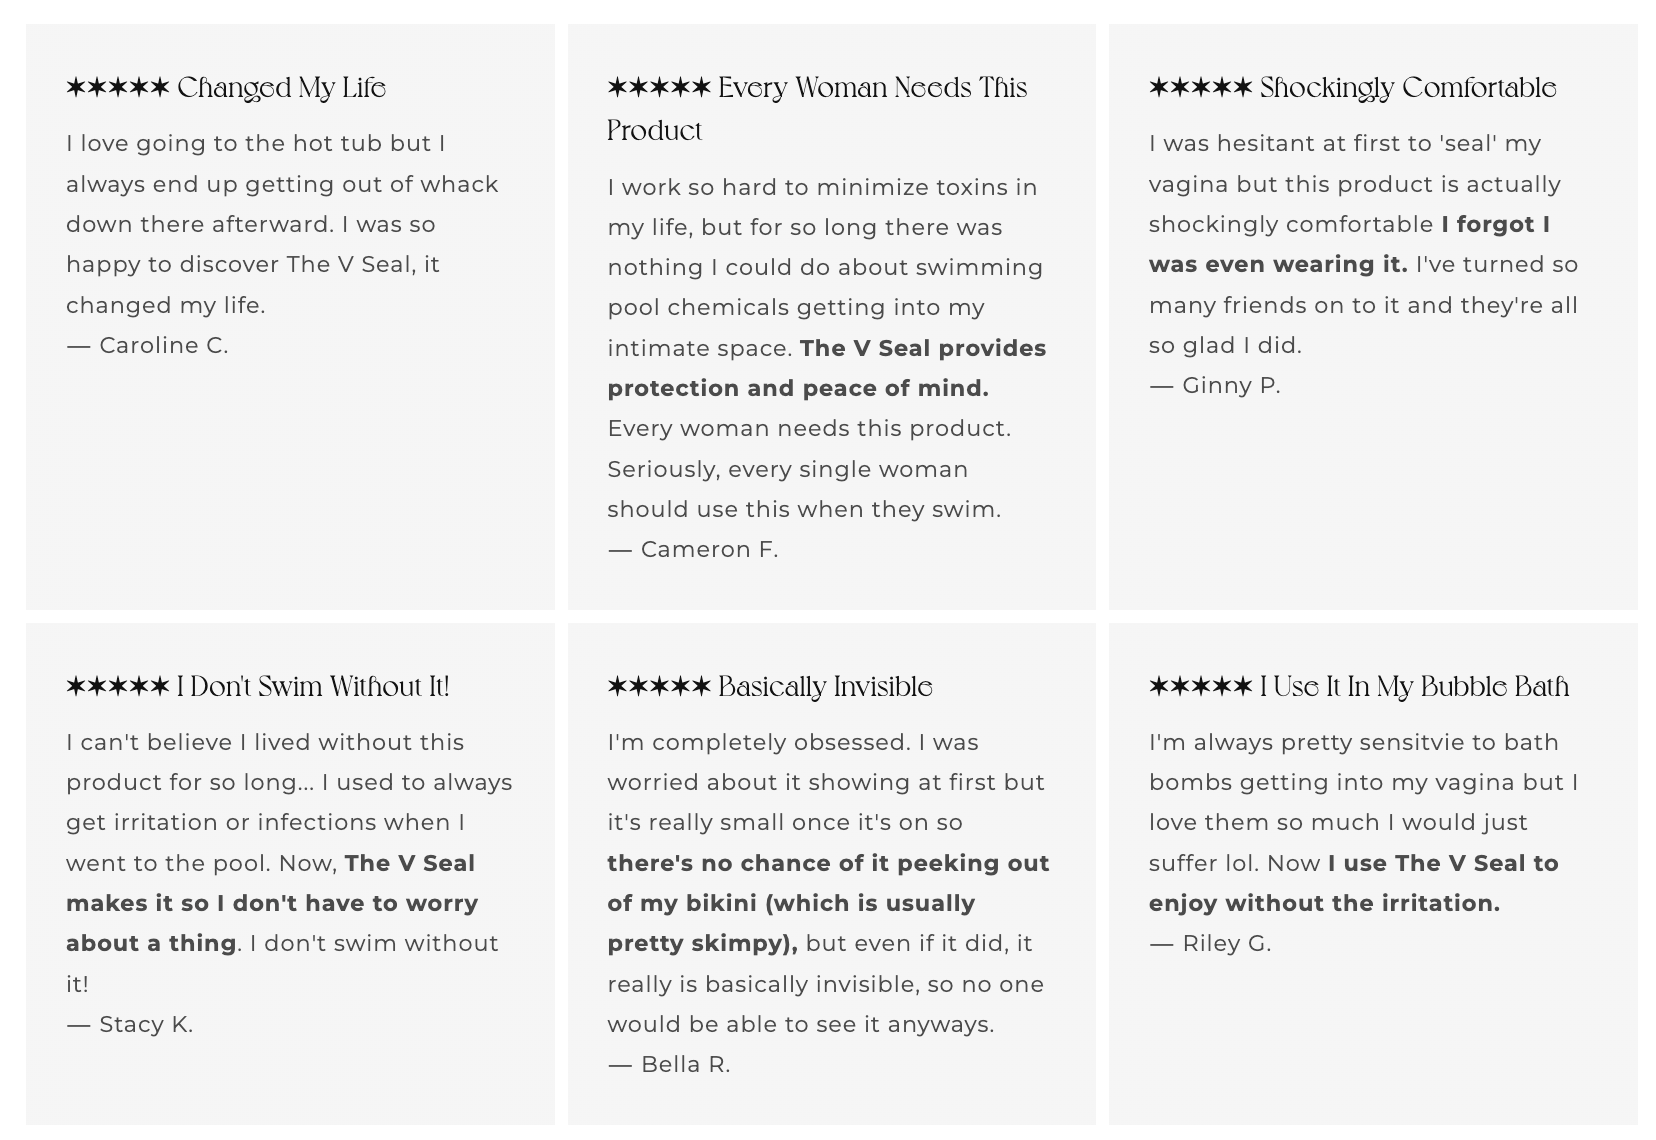The image size is (1656, 1140).
Task: Click the star rating on Changed My Life review
Action: [117, 88]
